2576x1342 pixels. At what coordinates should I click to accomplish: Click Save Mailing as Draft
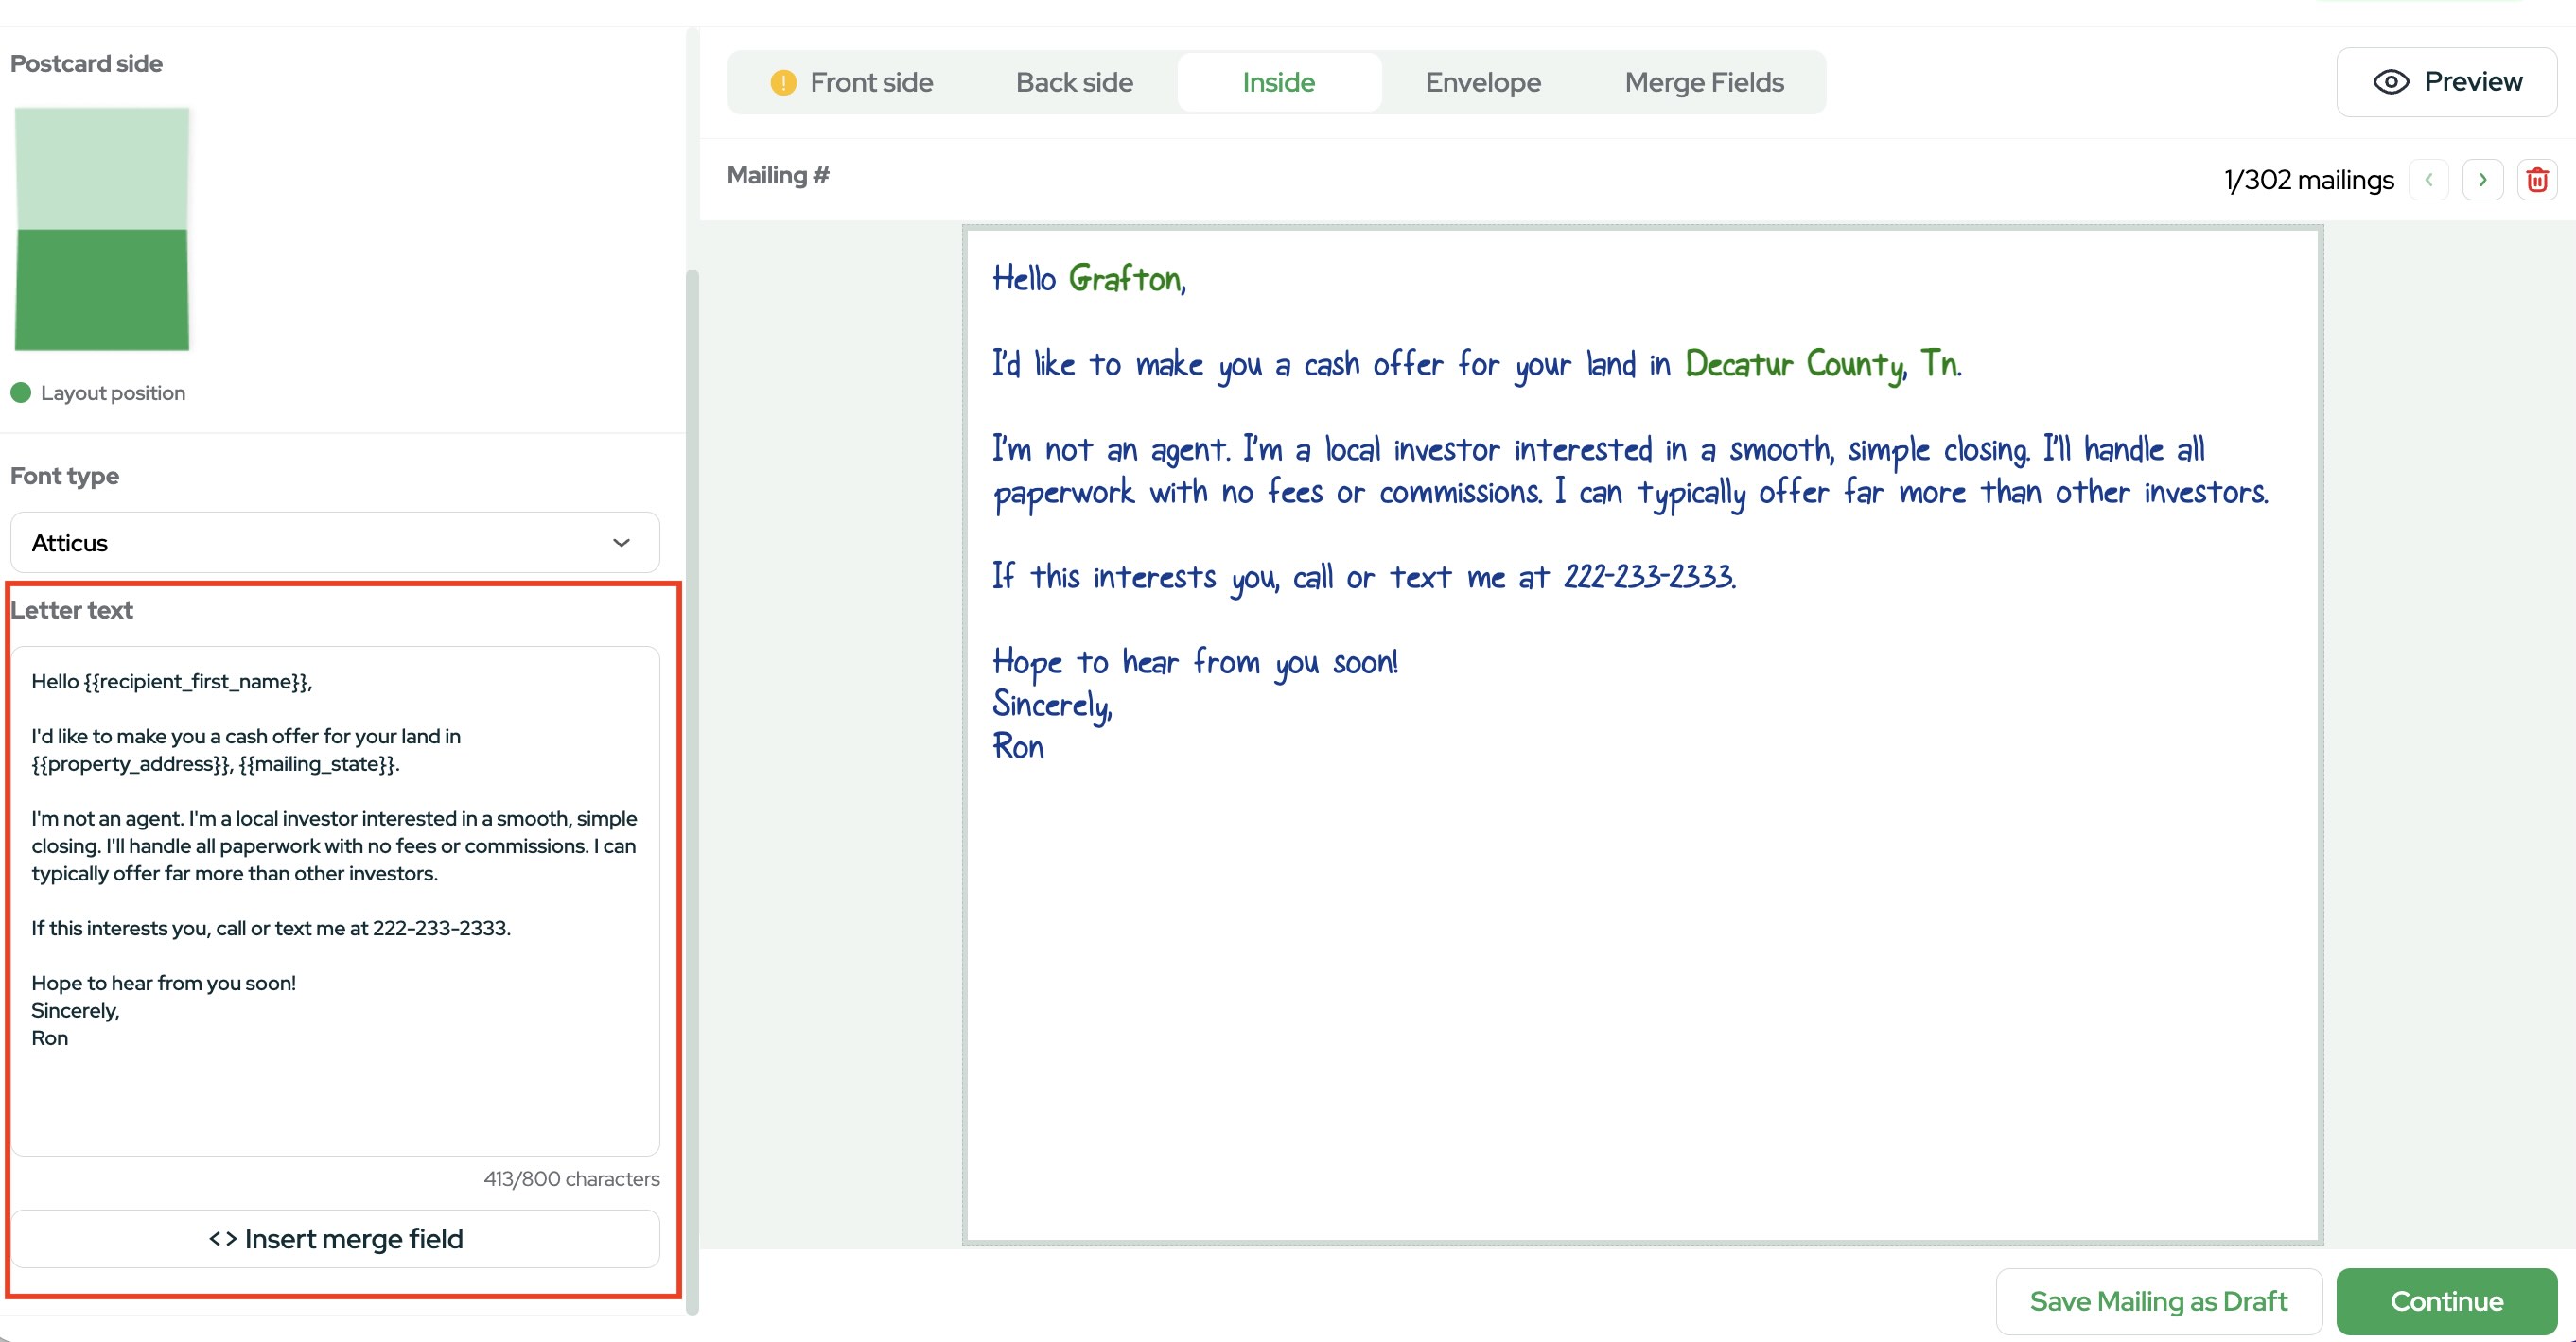[x=2158, y=1301]
